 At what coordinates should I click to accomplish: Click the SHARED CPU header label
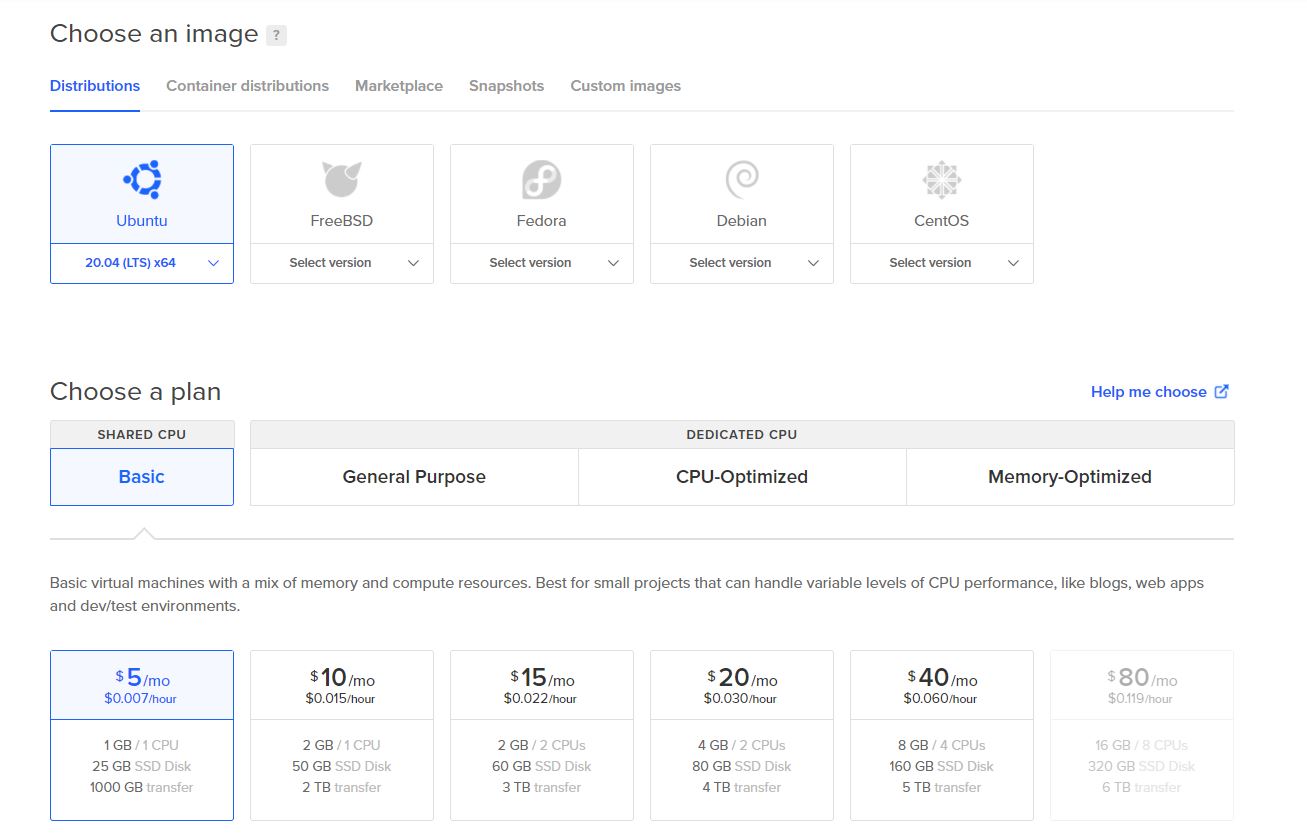coord(142,434)
